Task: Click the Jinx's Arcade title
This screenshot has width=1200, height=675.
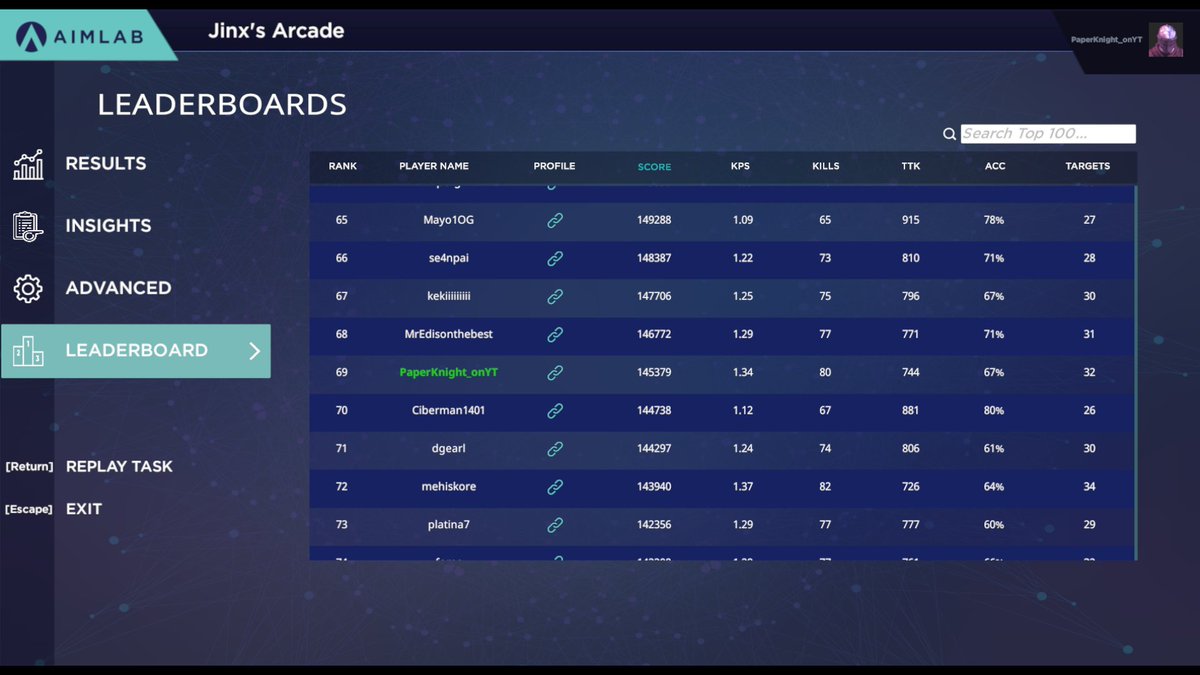Action: (276, 31)
